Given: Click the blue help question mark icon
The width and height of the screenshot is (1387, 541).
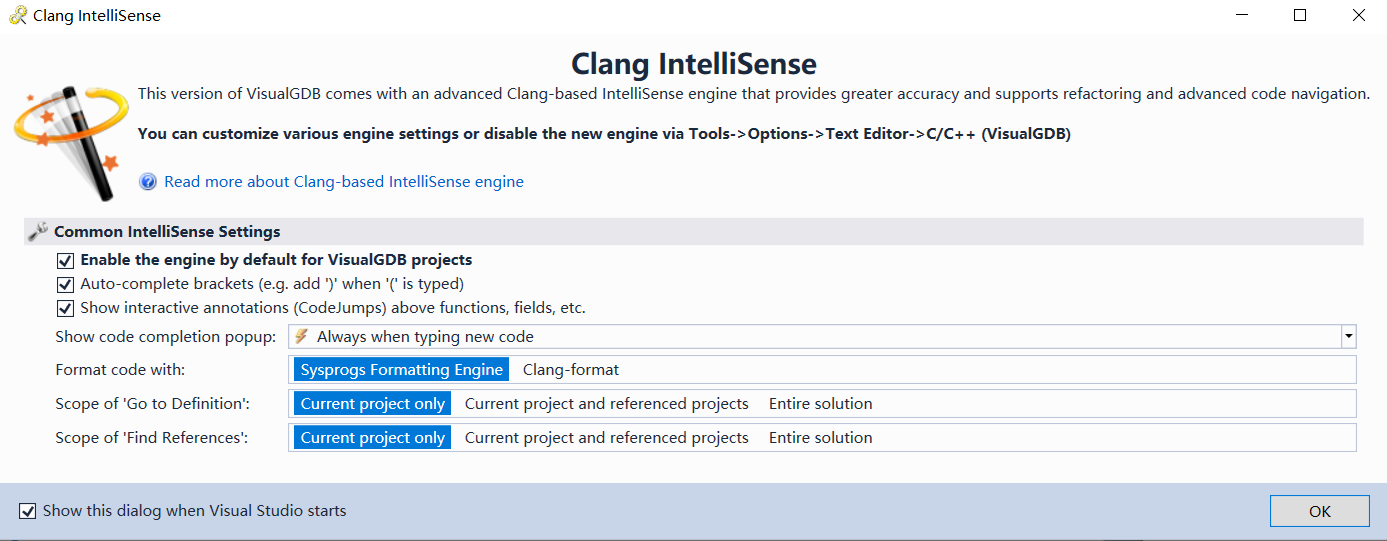Looking at the screenshot, I should point(148,182).
